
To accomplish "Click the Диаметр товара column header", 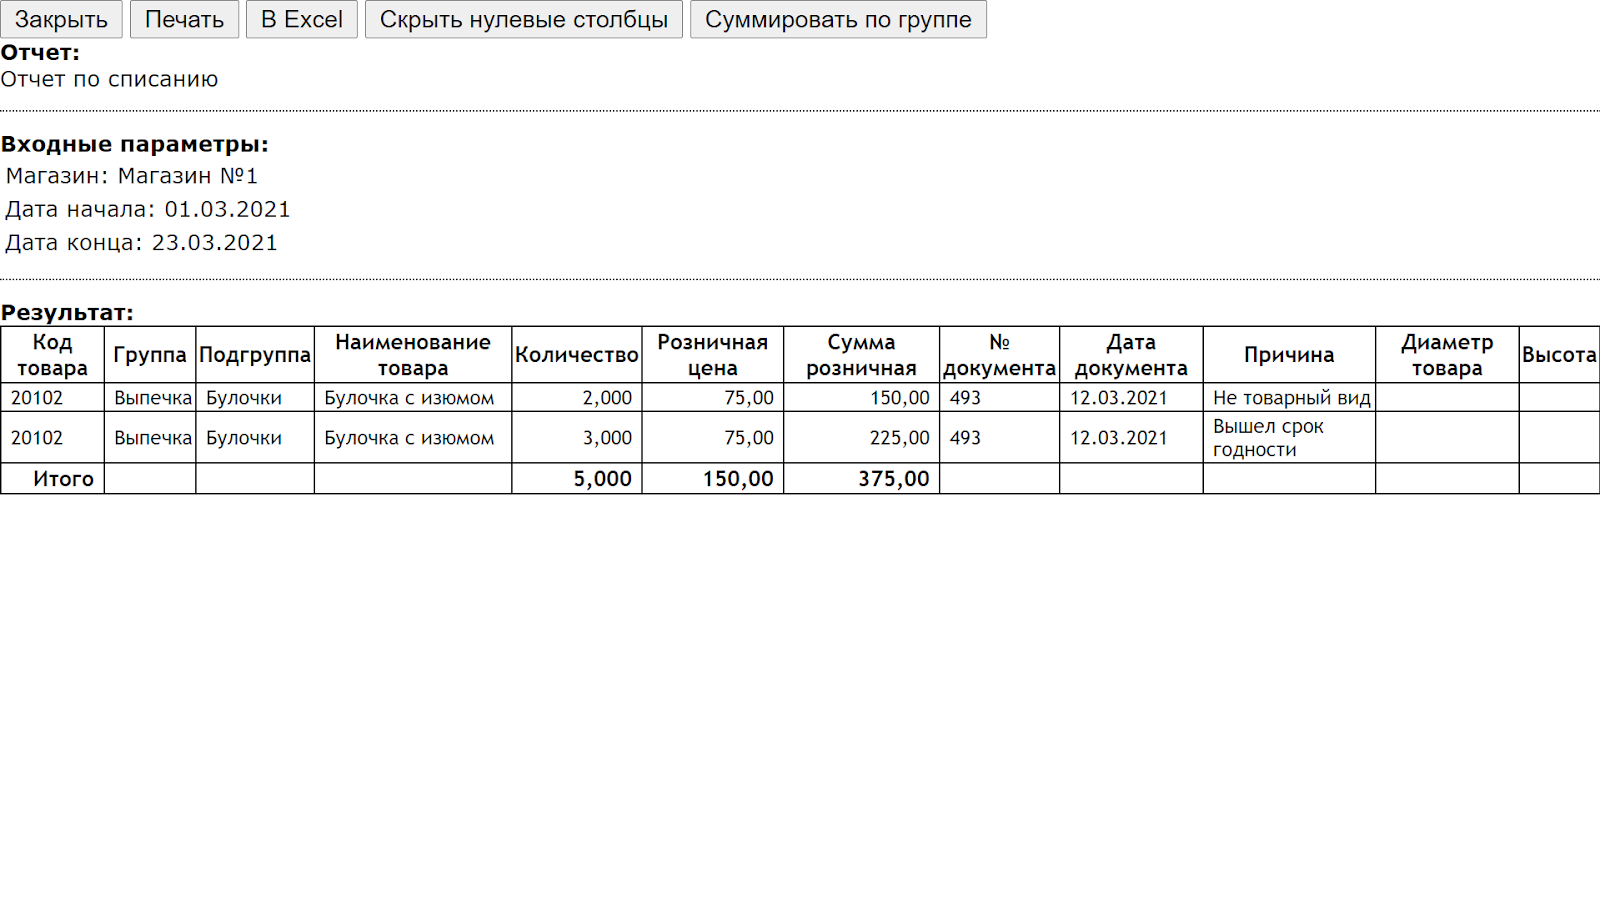I will [1446, 355].
